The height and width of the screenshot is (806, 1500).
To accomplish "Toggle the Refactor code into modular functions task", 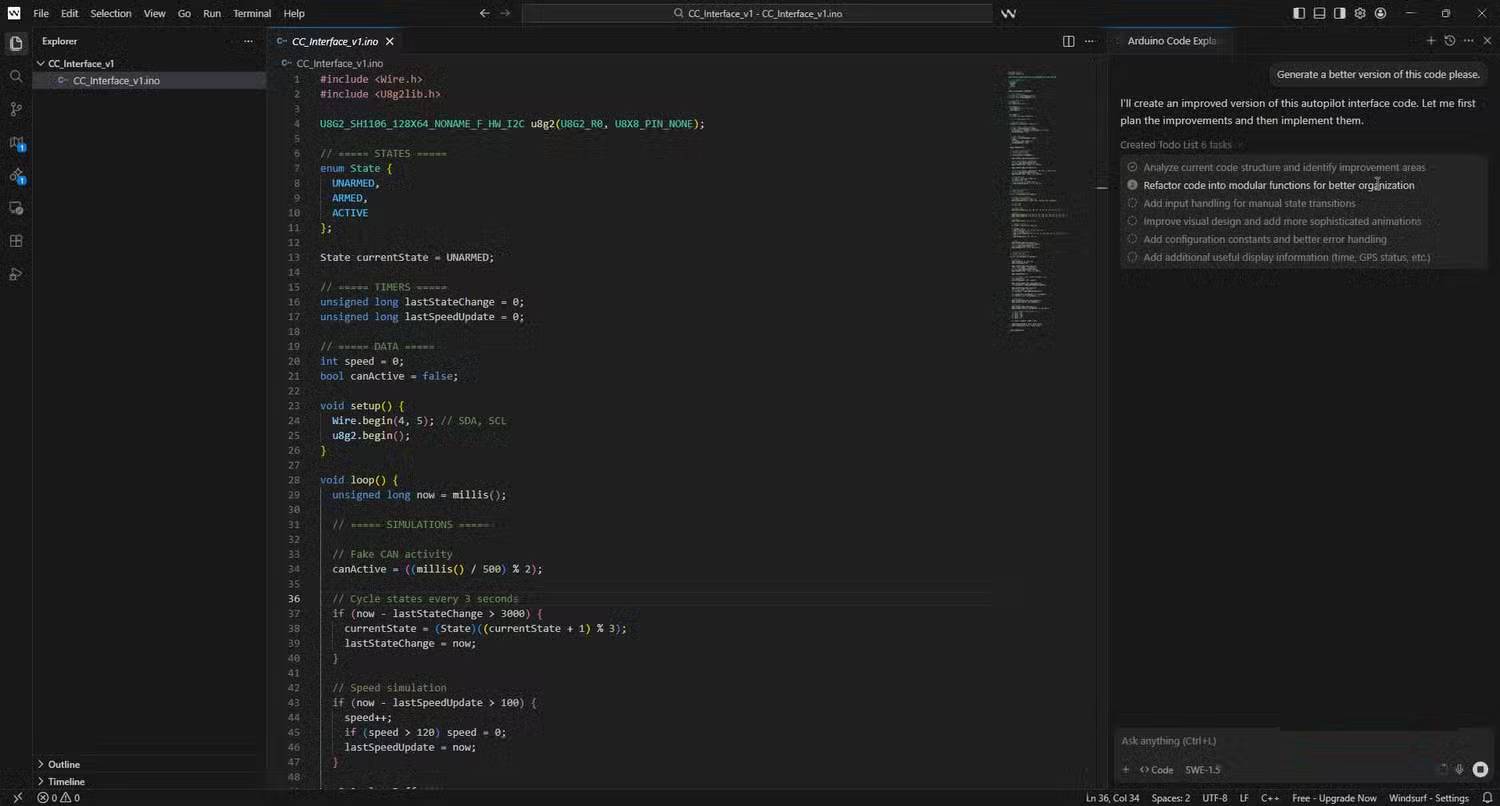I will click(1133, 185).
